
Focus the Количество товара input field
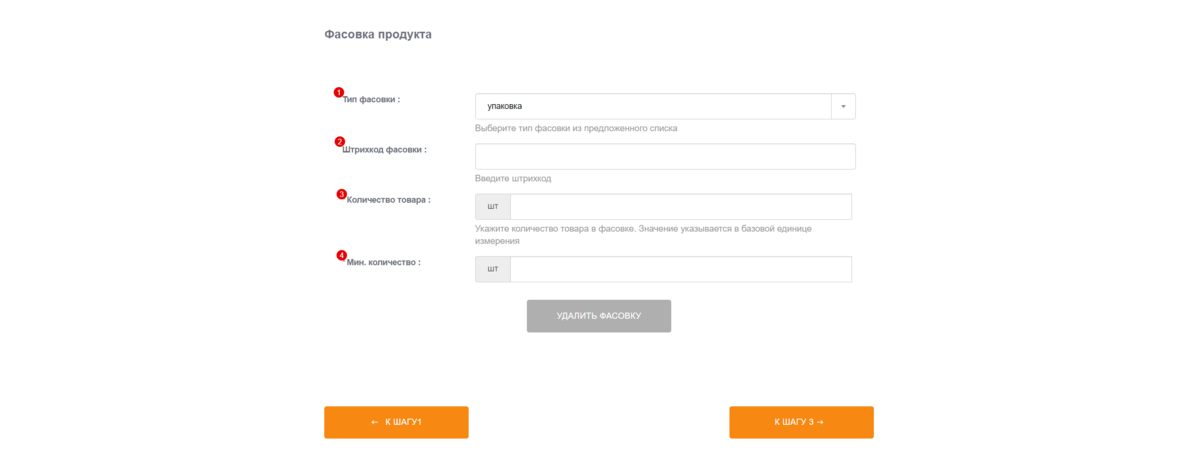tap(681, 206)
